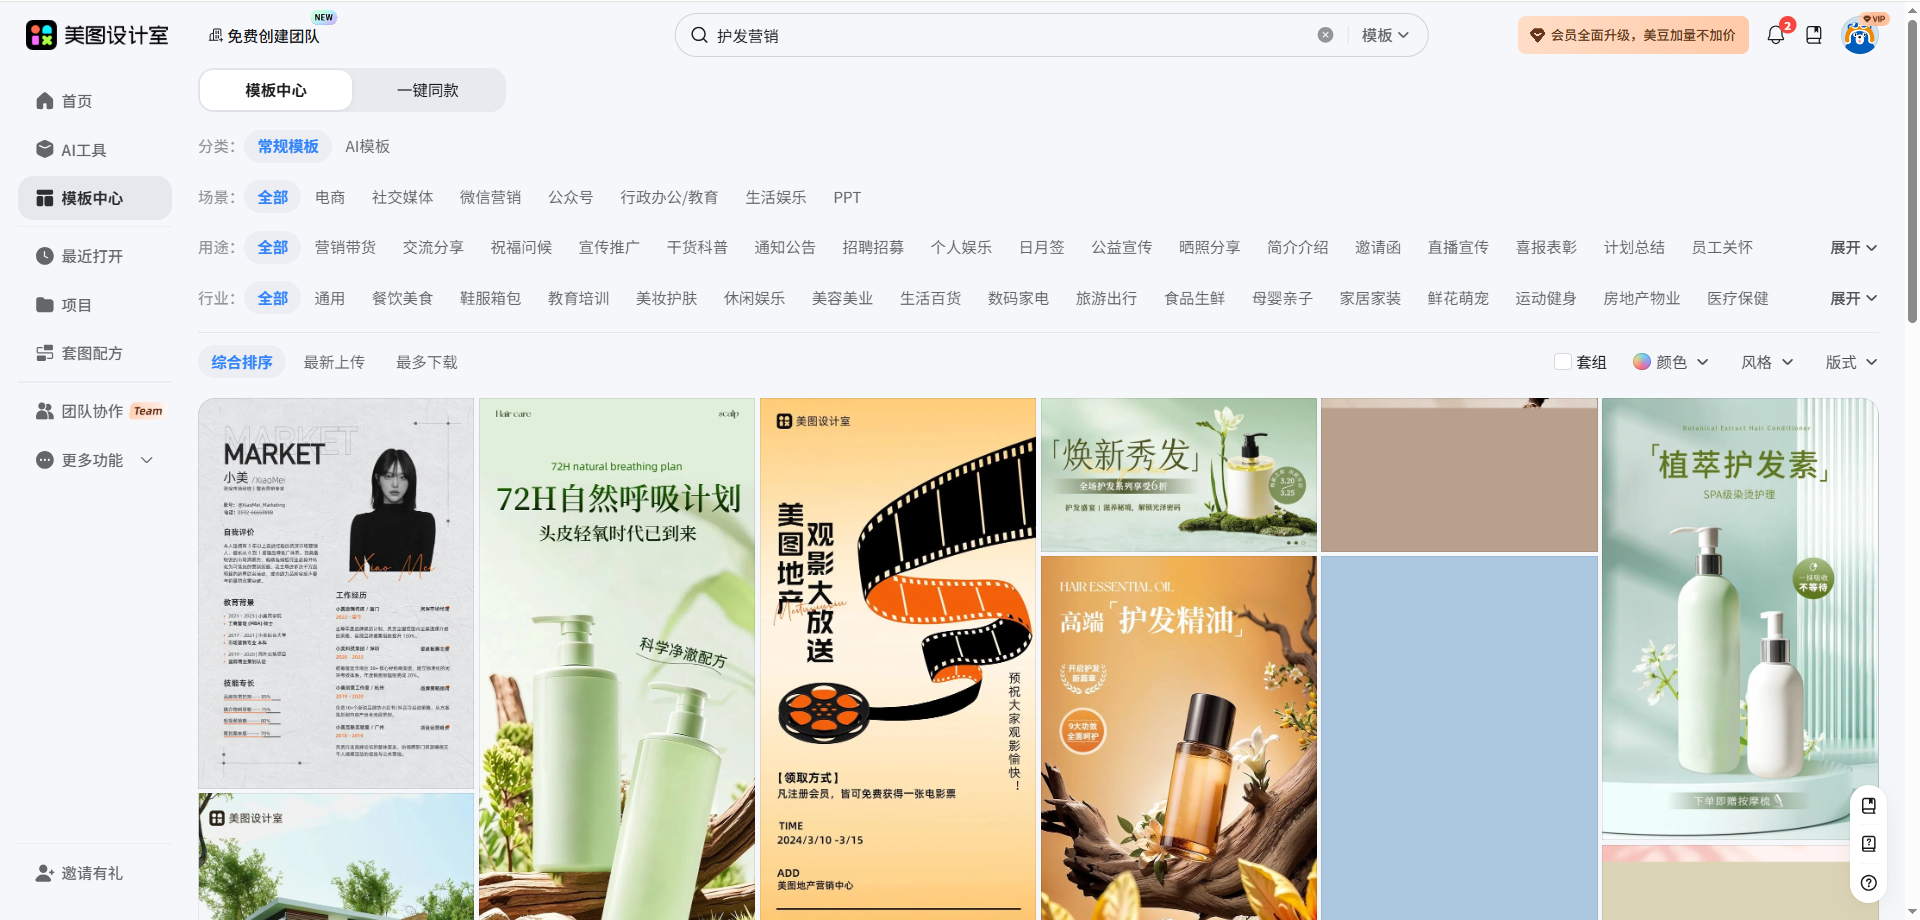Open the 模板 search type dropdown
The height and width of the screenshot is (920, 1920).
coord(1385,35)
